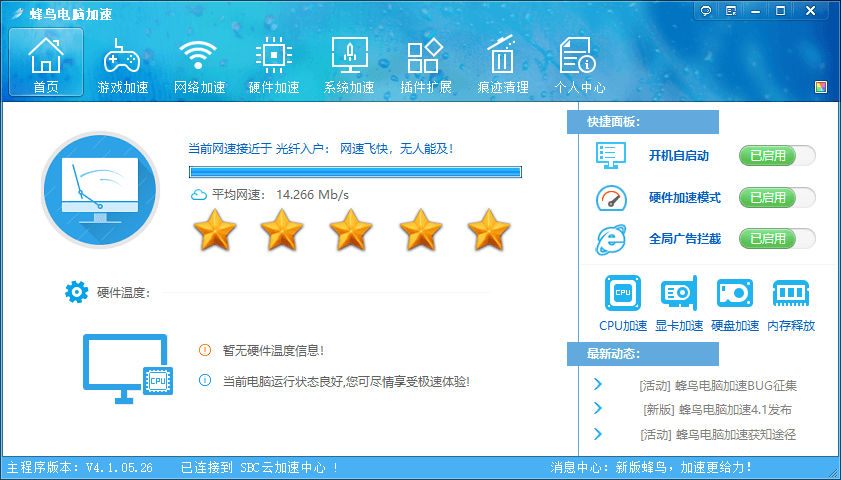This screenshot has height=480, width=841.
Task: Click the network speed gauge monitor icon
Action: point(99,190)
